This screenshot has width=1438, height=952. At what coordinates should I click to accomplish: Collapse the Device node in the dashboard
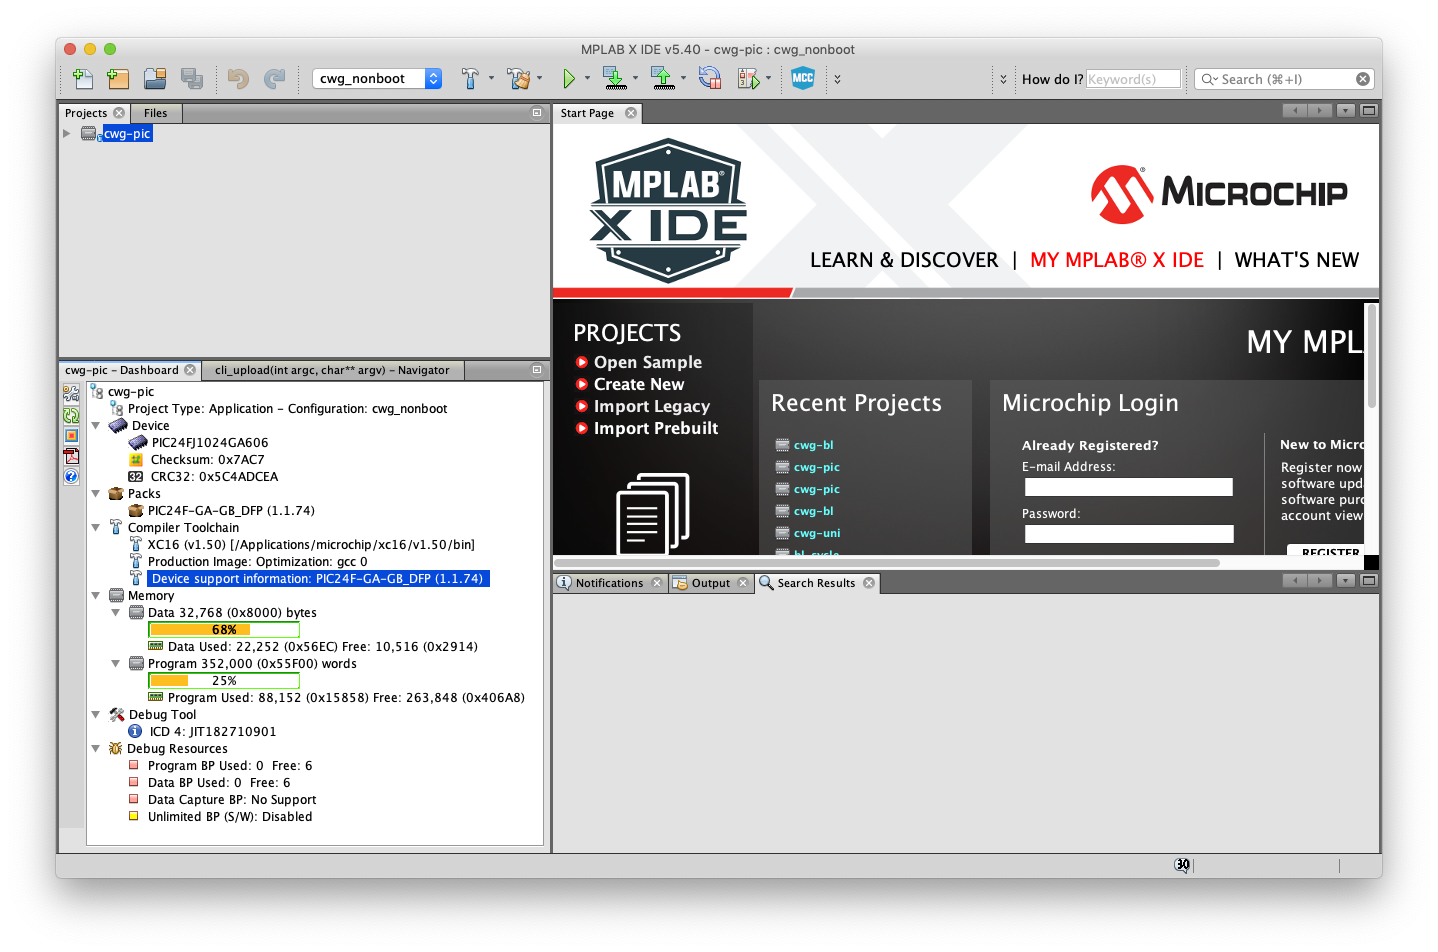(x=96, y=426)
